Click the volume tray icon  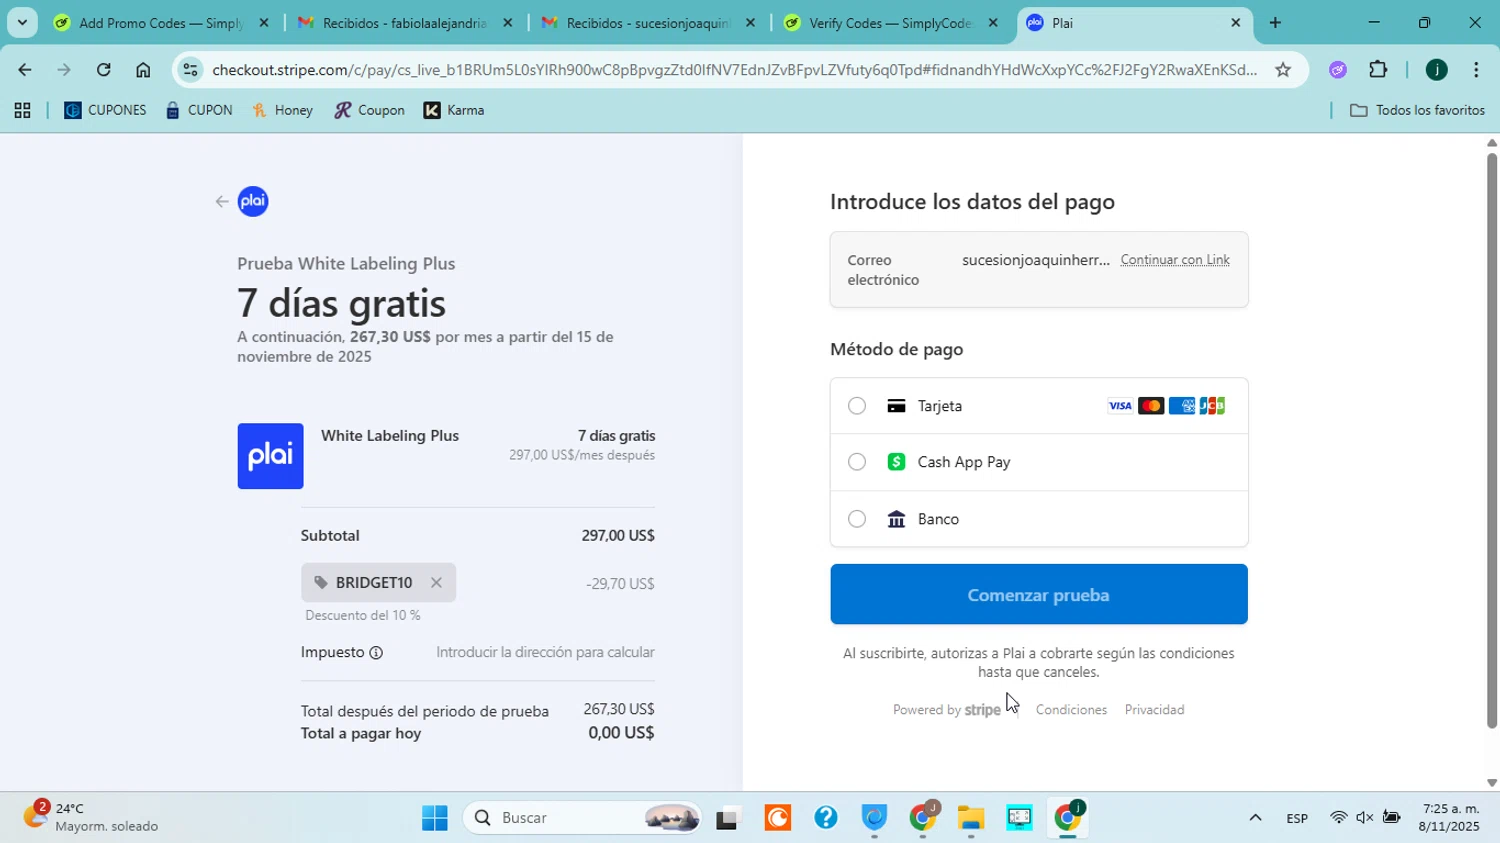[1365, 819]
